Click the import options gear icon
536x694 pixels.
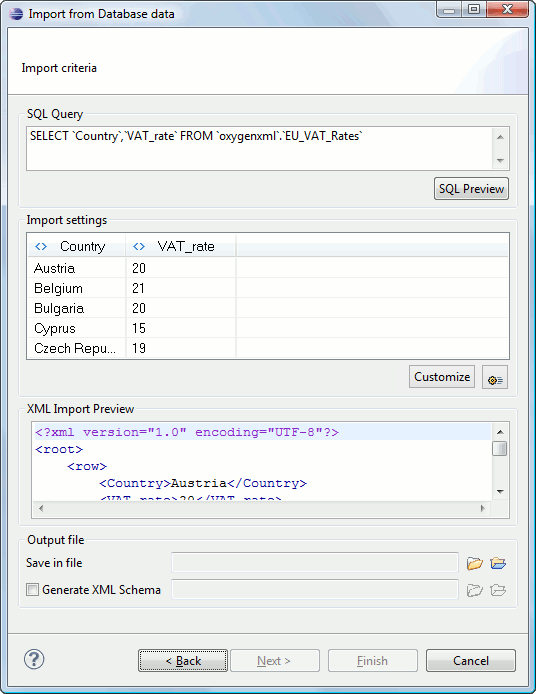click(495, 377)
